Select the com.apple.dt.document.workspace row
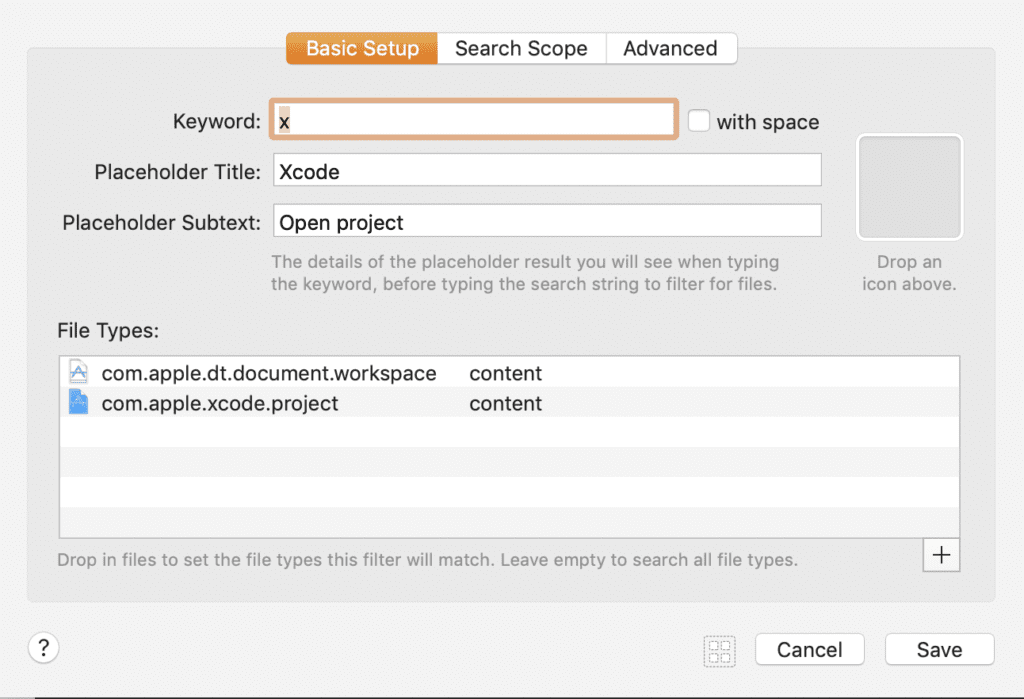1024x699 pixels. click(x=269, y=373)
